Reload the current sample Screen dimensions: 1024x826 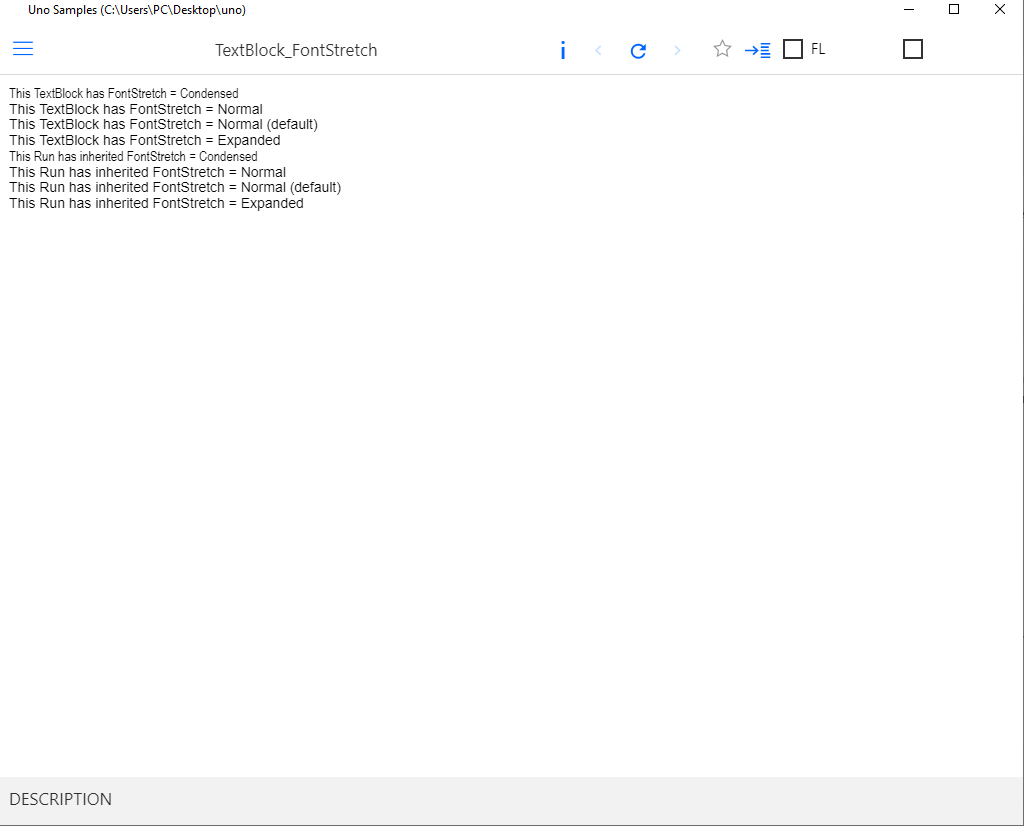tap(638, 50)
